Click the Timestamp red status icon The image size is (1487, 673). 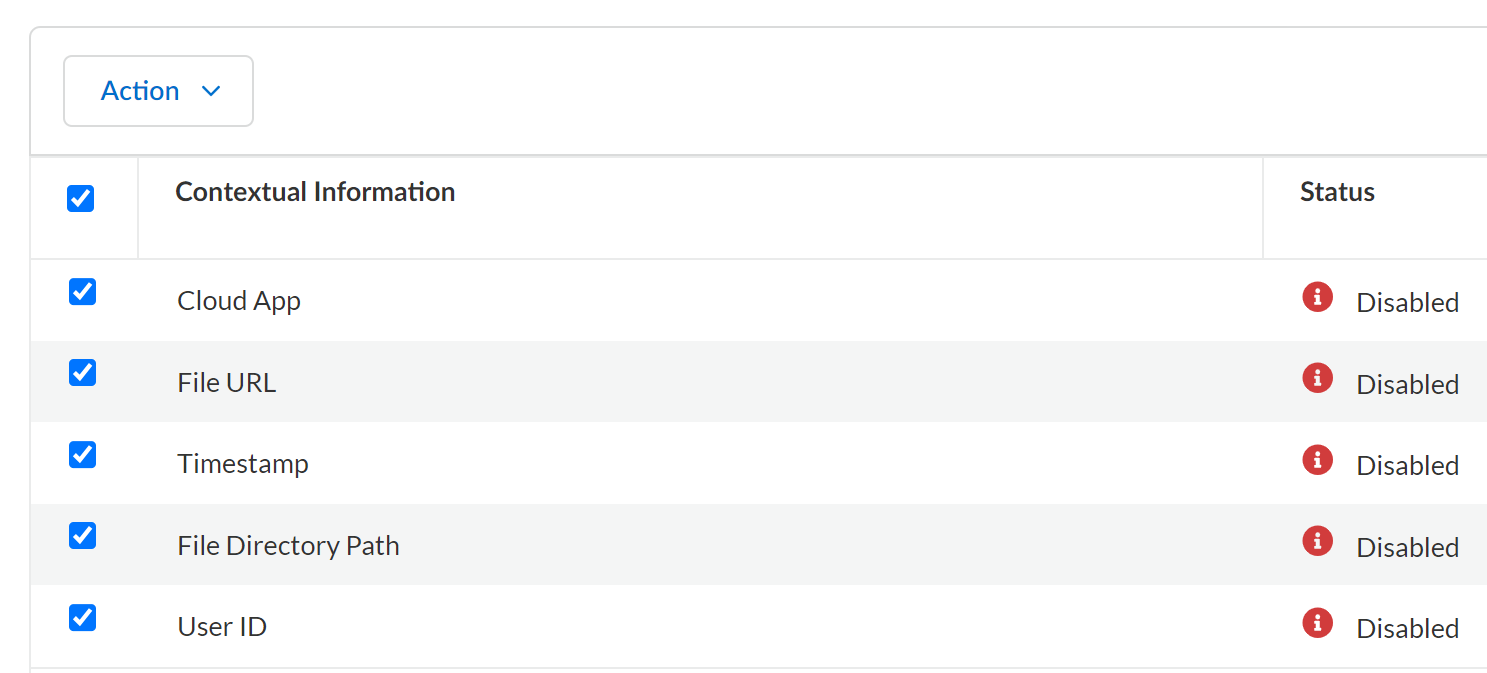[1317, 460]
